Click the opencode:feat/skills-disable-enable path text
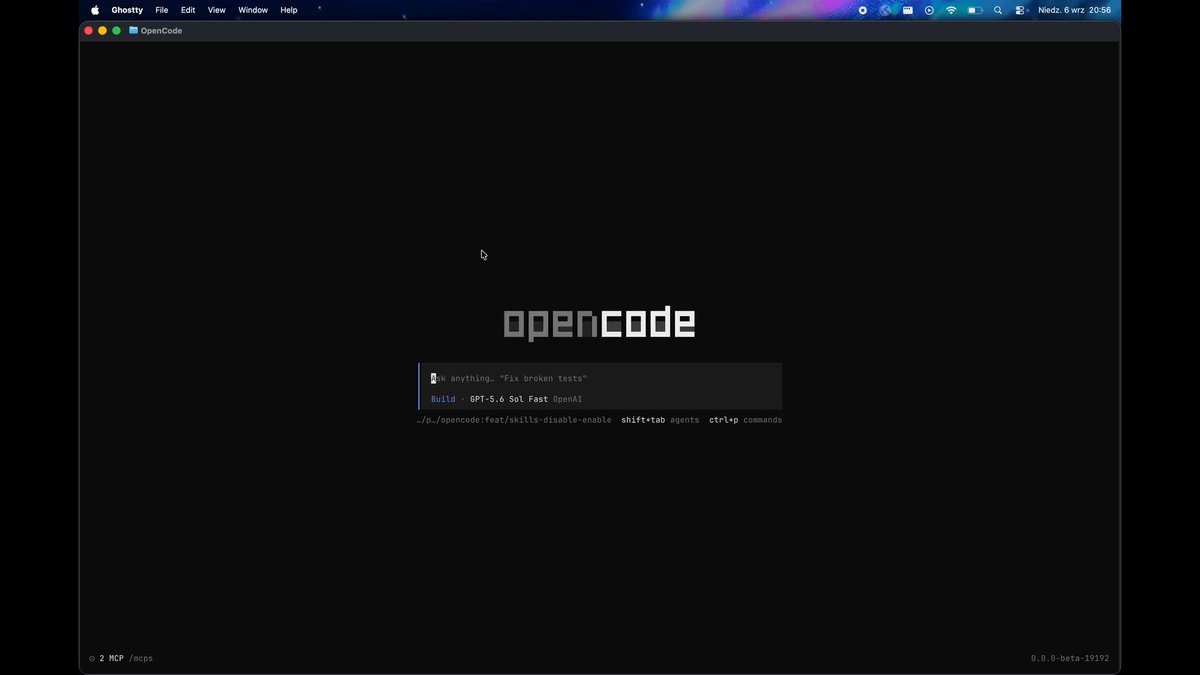 pos(514,420)
